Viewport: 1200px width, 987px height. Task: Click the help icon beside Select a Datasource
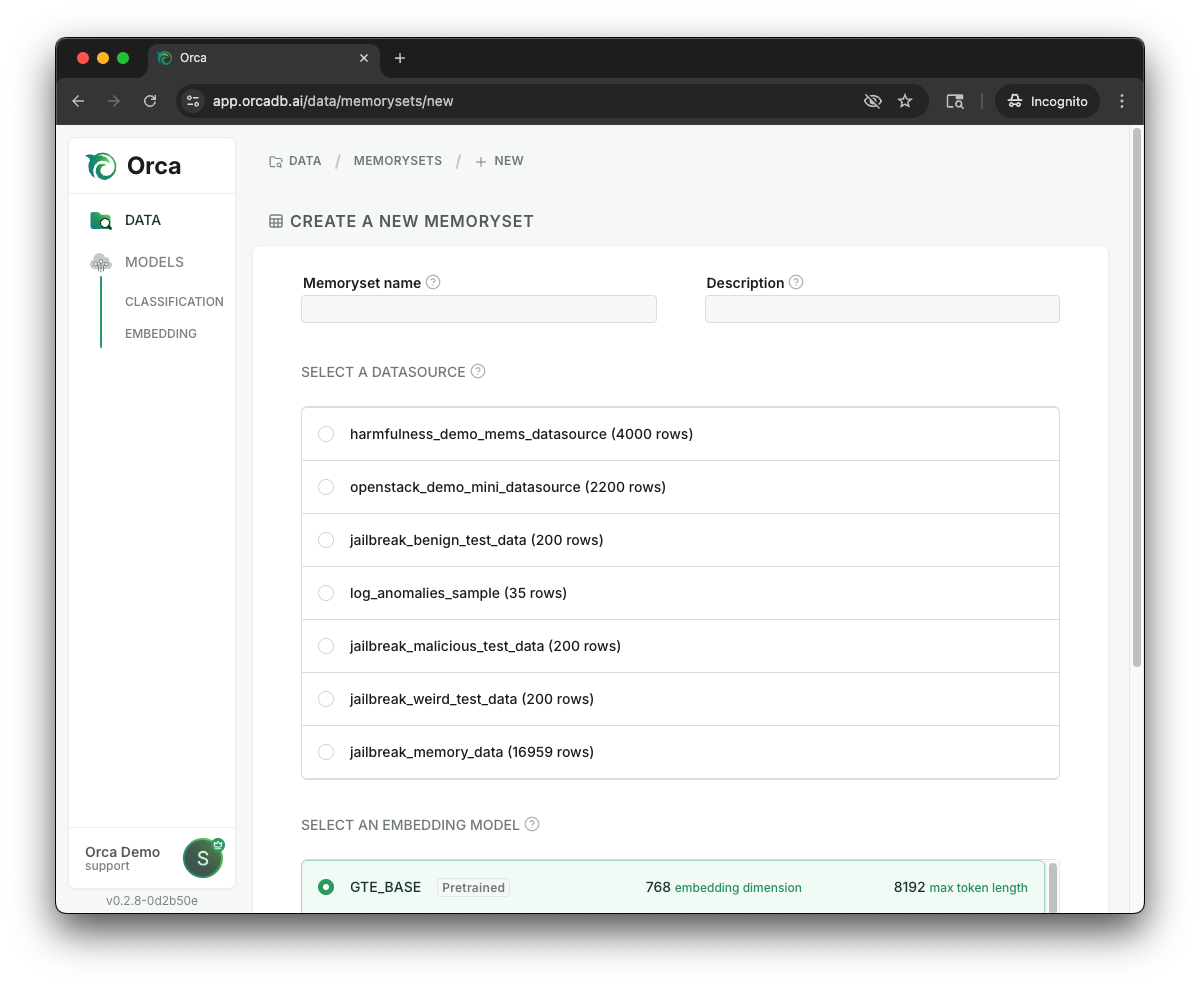478,371
